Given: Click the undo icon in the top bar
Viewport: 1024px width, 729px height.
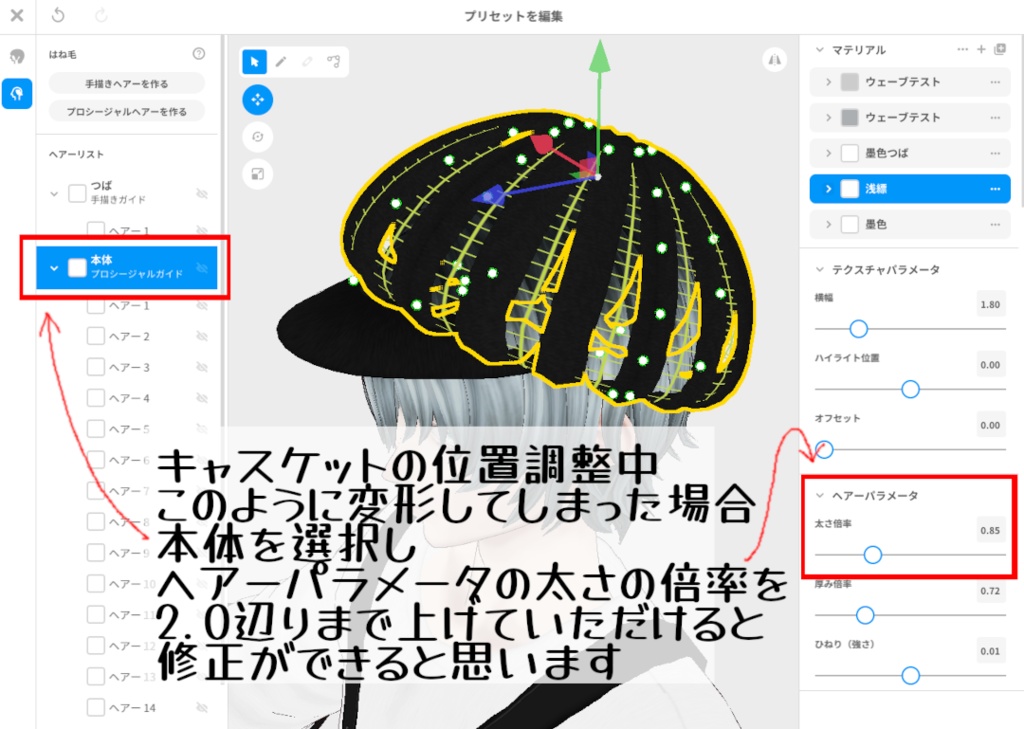Looking at the screenshot, I should click(x=57, y=16).
